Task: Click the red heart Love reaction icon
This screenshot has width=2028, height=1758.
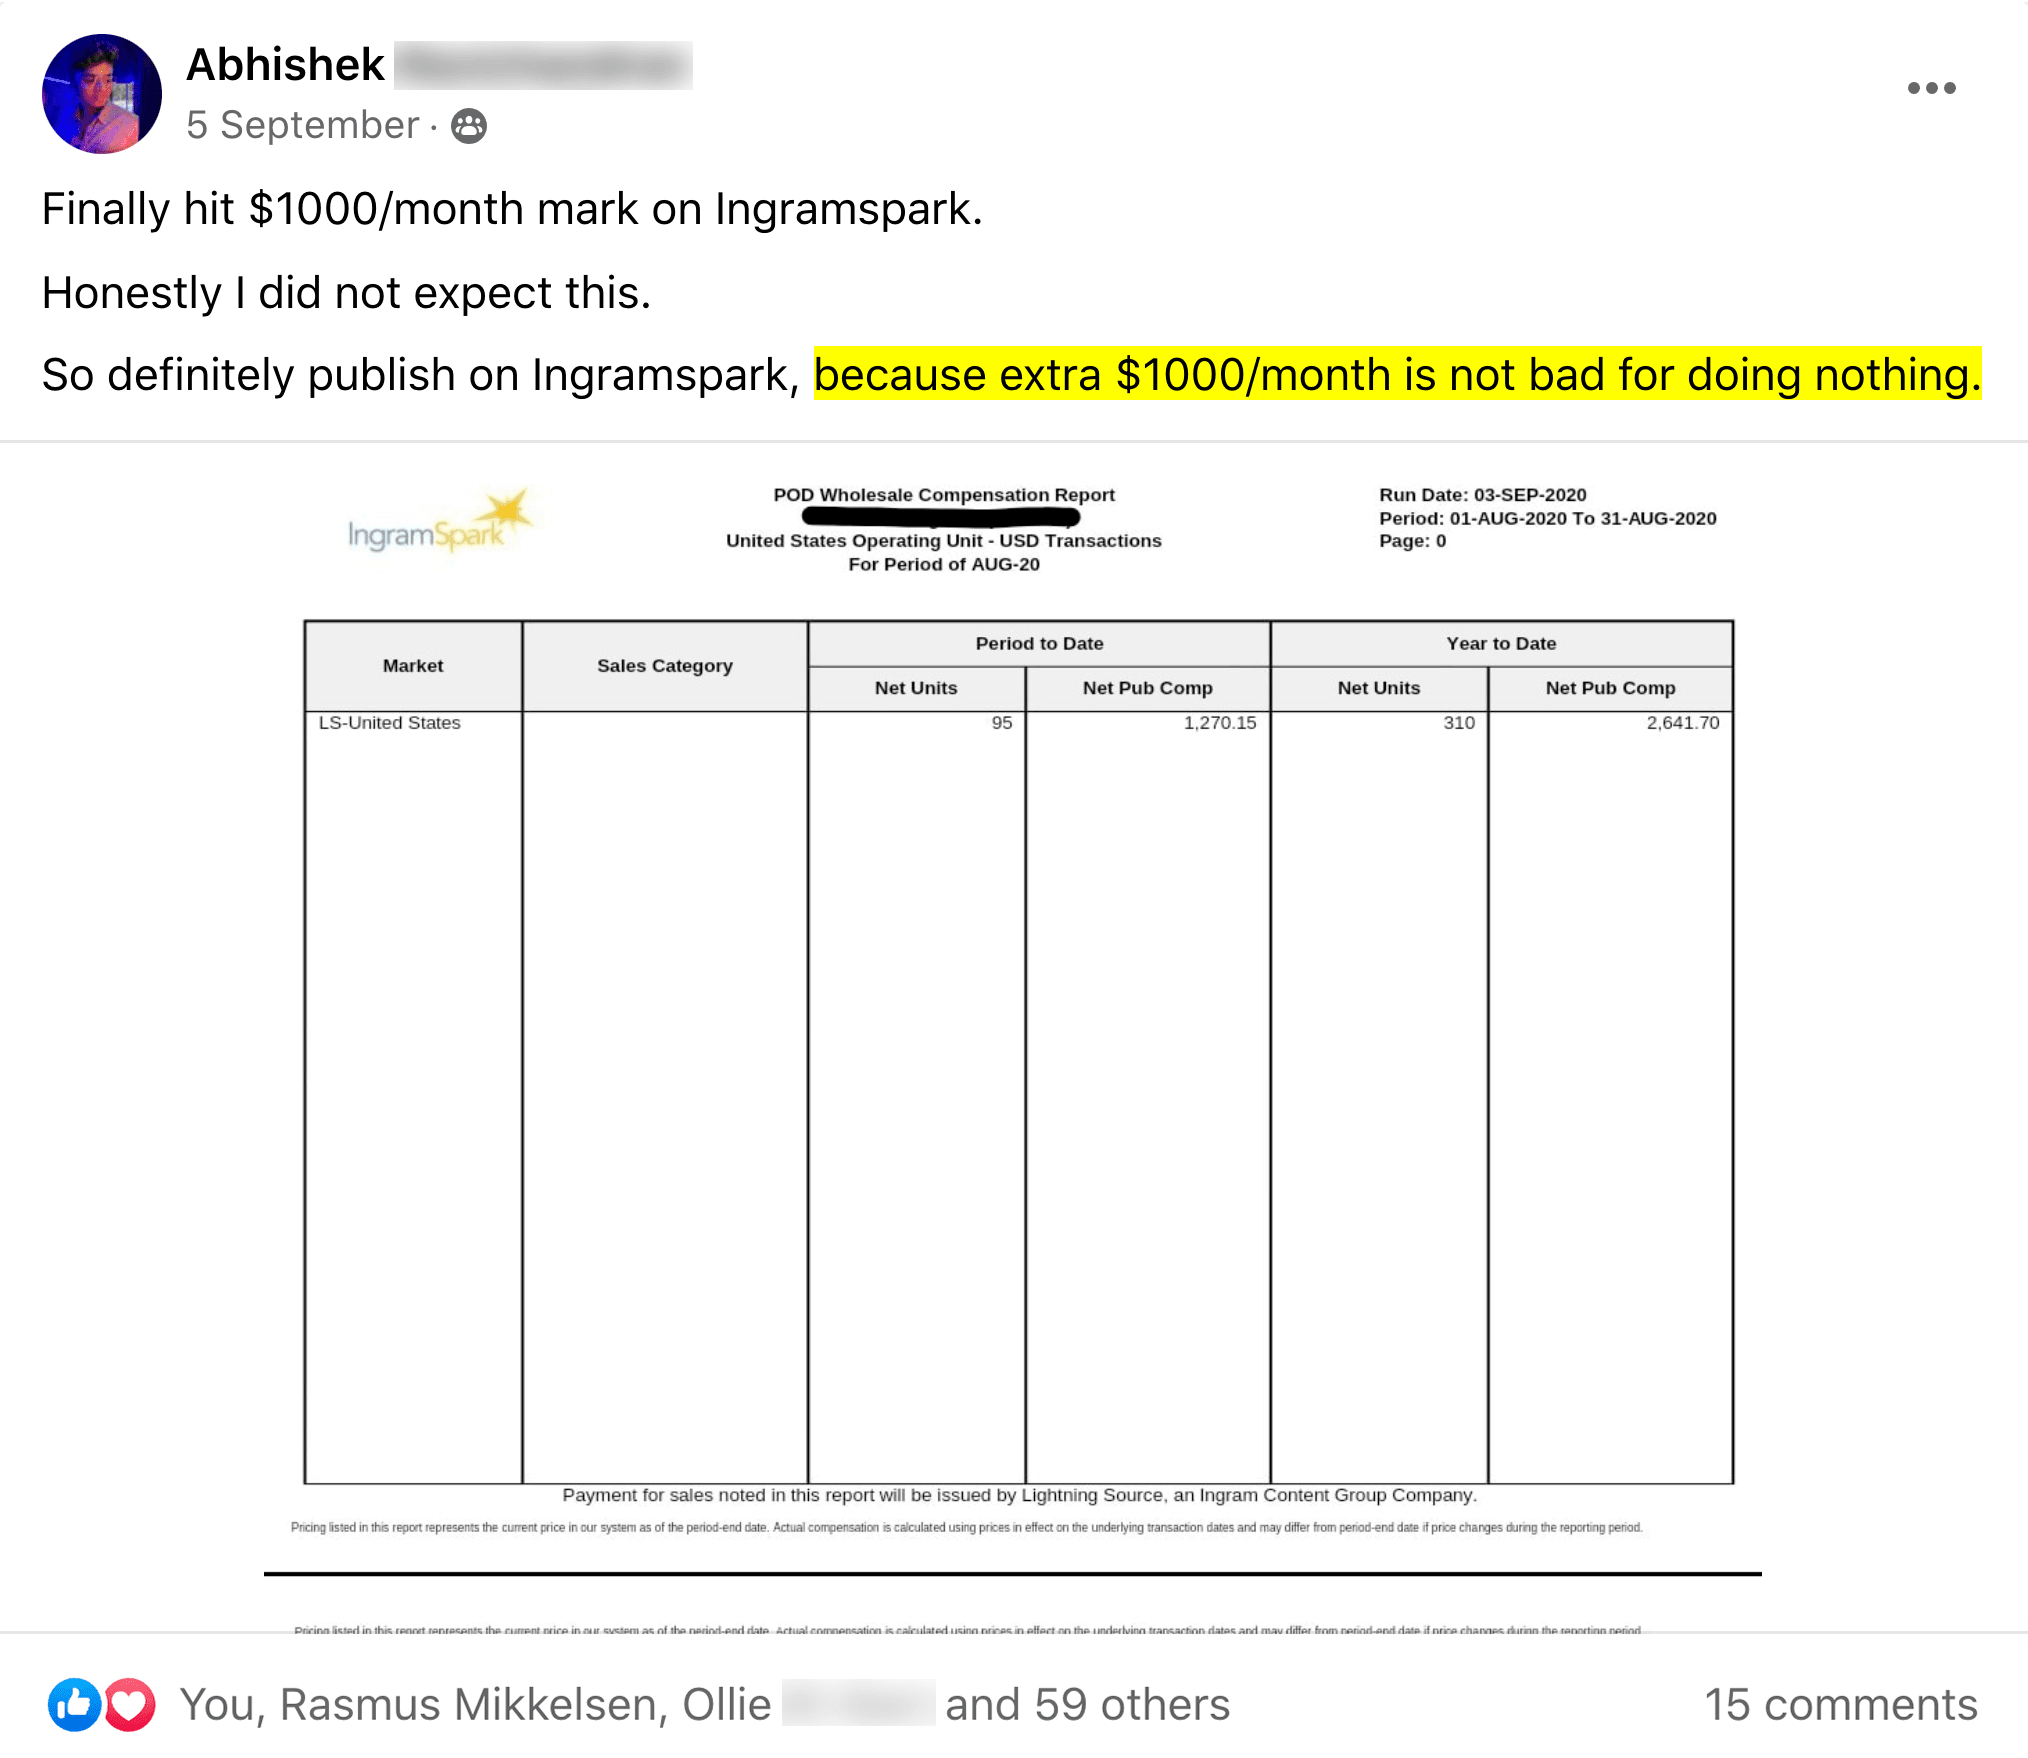Action: tap(130, 1704)
